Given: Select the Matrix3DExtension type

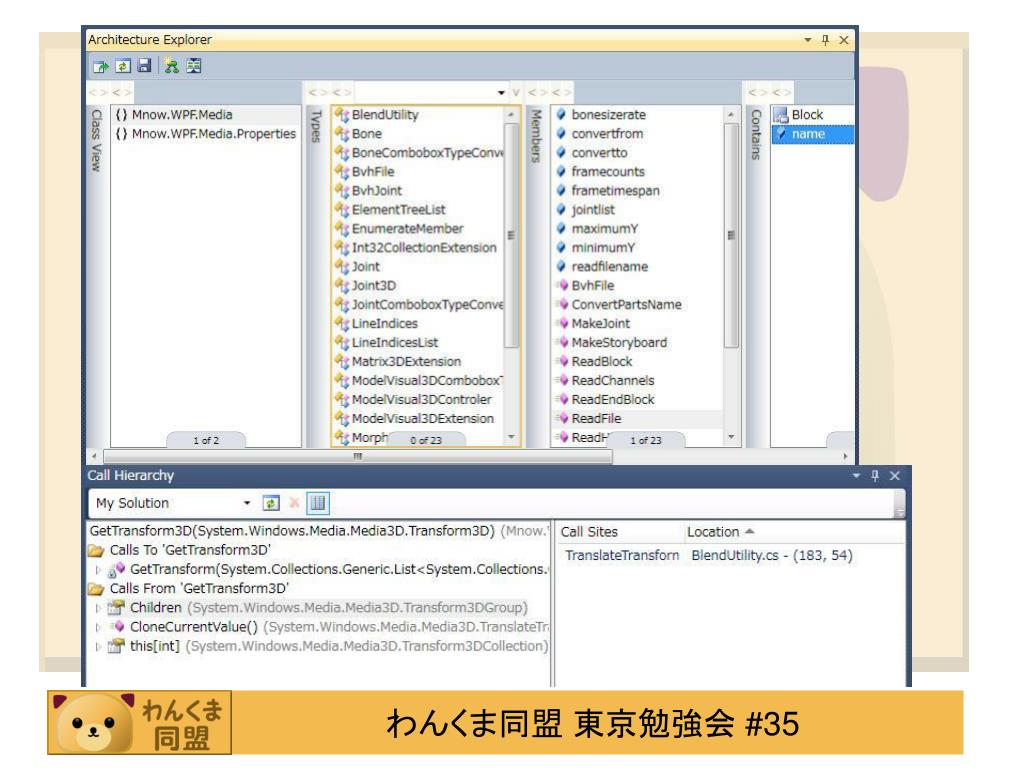Looking at the screenshot, I should tap(406, 361).
